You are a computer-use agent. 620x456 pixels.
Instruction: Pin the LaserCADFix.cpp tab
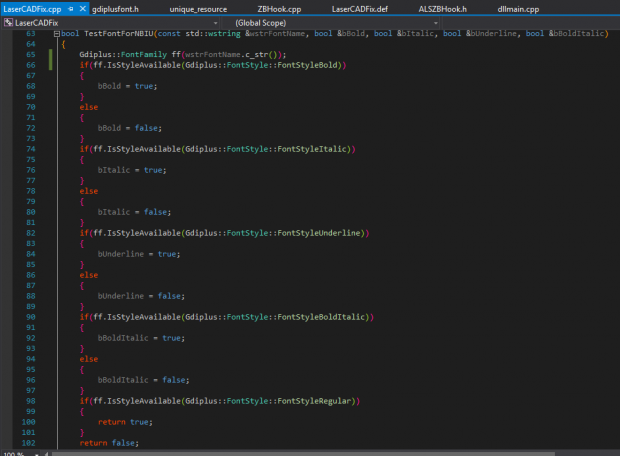click(x=69, y=9)
